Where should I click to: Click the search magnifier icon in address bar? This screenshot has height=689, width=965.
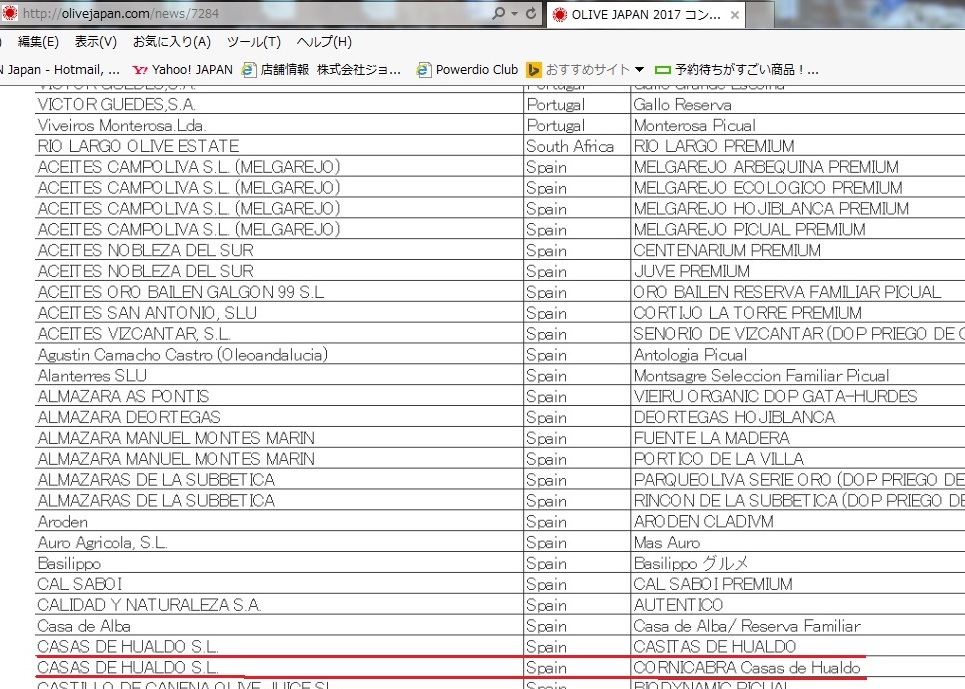point(499,13)
